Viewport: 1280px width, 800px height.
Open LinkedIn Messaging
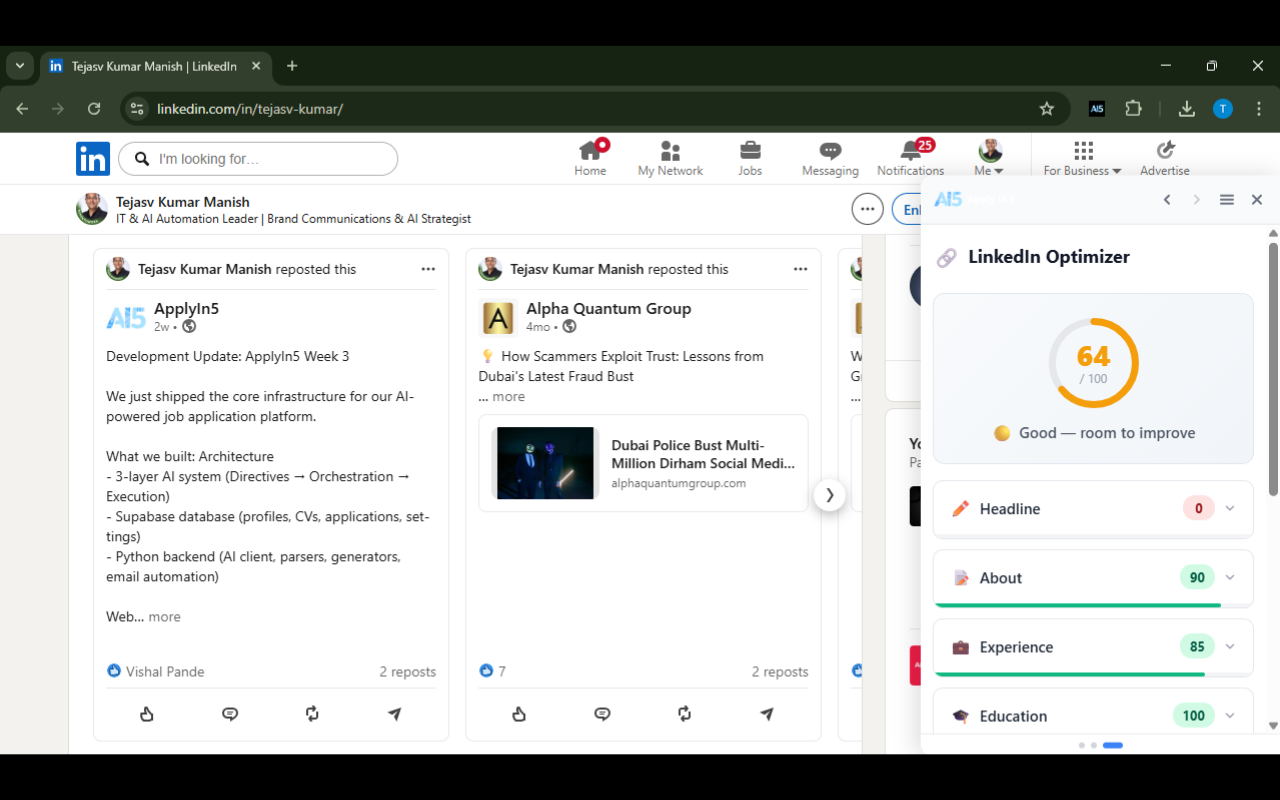(x=829, y=156)
